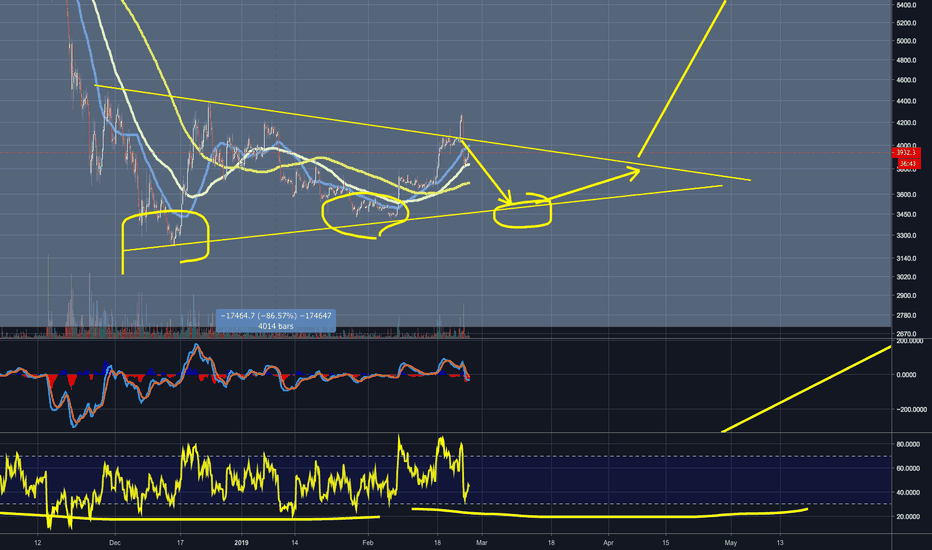The image size is (932, 550).
Task: Click the red current price label 3932.3
Action: [x=906, y=153]
